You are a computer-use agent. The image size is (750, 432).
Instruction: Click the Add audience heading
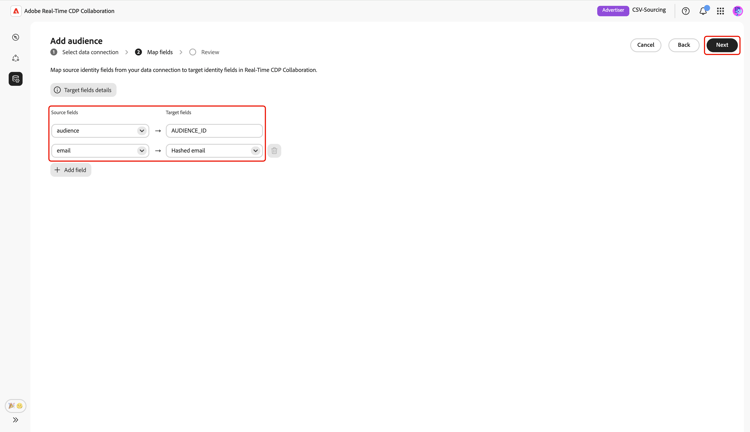point(77,41)
